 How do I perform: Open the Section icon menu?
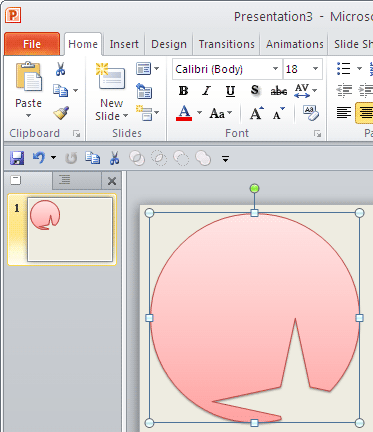point(144,113)
